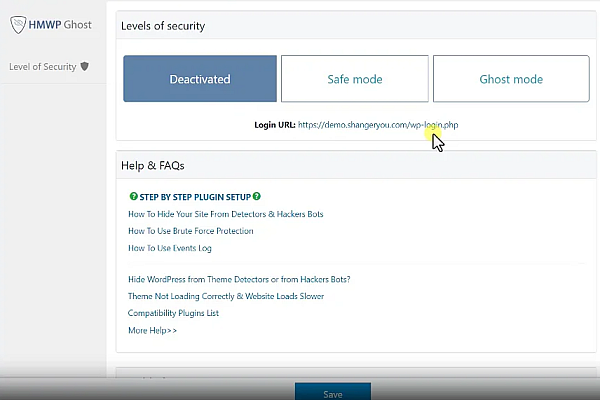Select the Deactivated security level
Screen dimensions: 600x400
click(199, 79)
